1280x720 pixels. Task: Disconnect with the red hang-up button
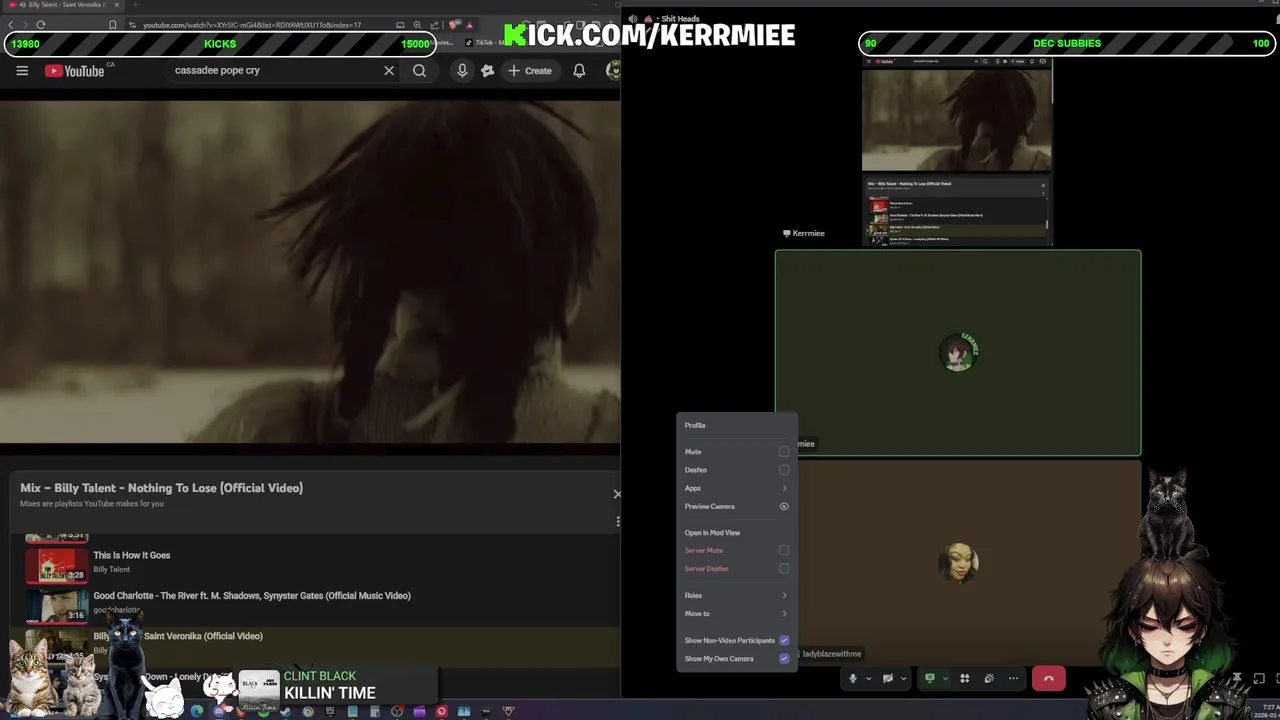(1048, 678)
